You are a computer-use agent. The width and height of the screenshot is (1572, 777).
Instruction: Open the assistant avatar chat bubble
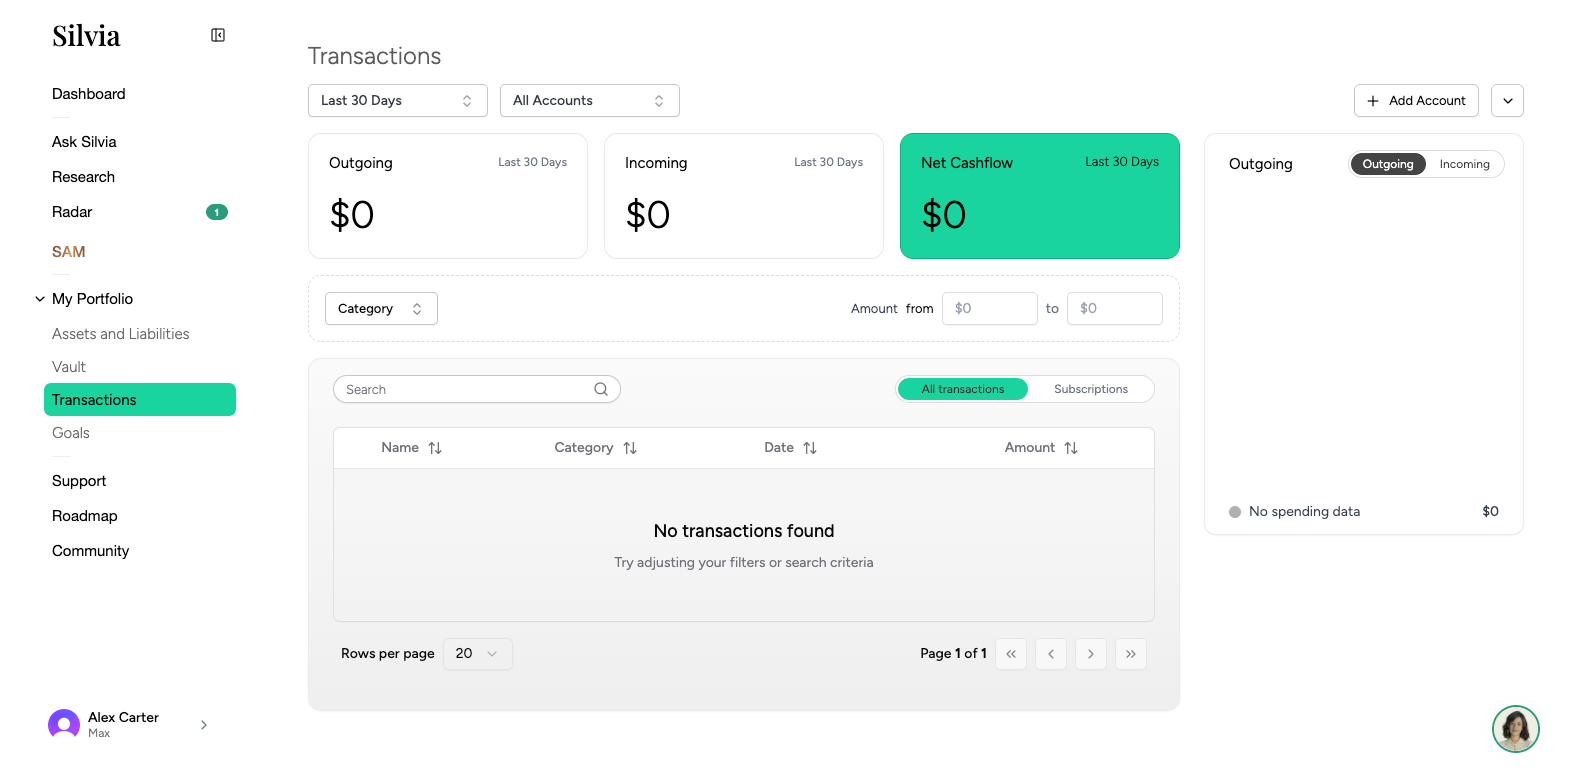(x=1516, y=729)
